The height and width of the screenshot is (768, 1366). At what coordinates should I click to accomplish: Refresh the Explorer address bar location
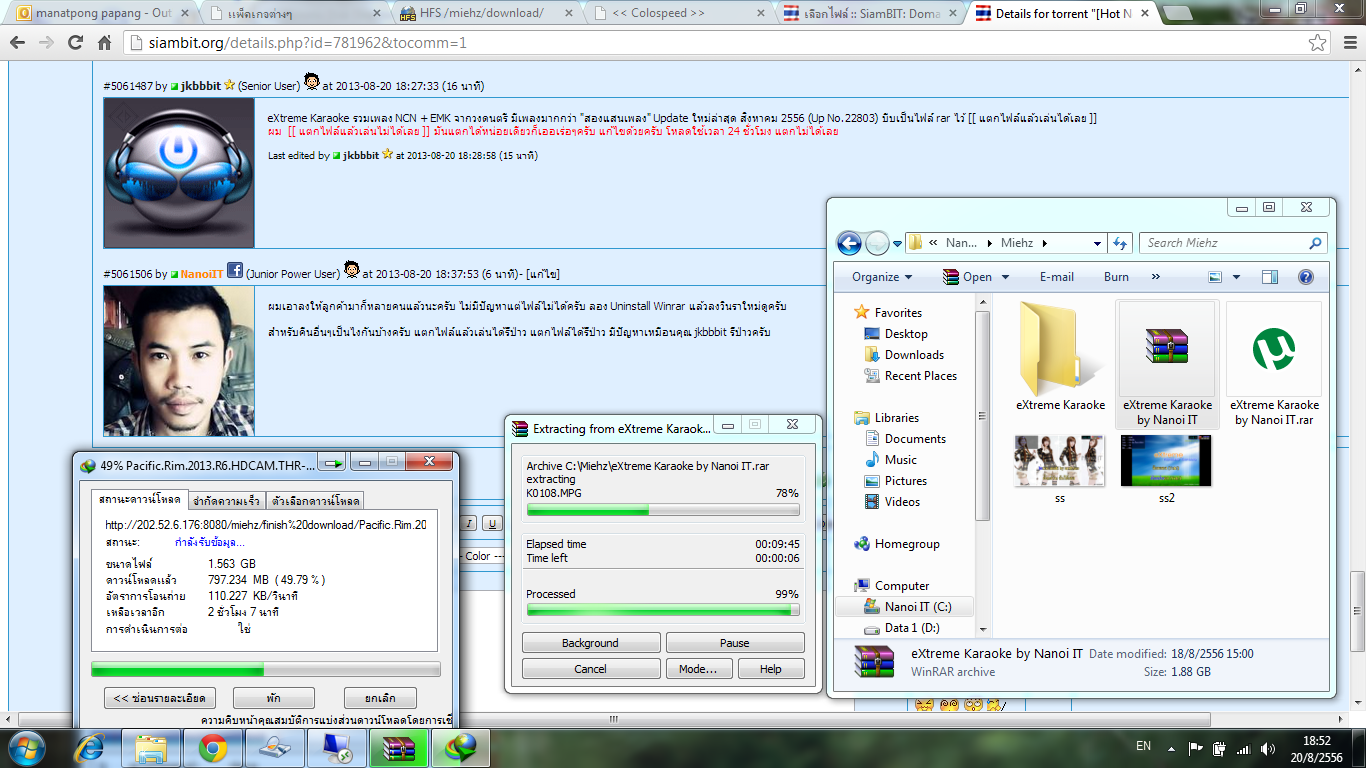click(x=1121, y=243)
